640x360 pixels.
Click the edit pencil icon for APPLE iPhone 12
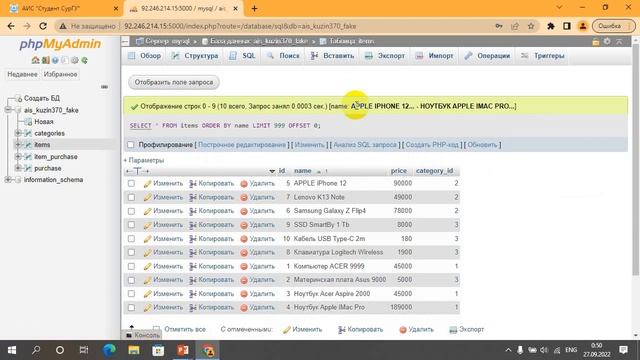pyautogui.click(x=147, y=184)
